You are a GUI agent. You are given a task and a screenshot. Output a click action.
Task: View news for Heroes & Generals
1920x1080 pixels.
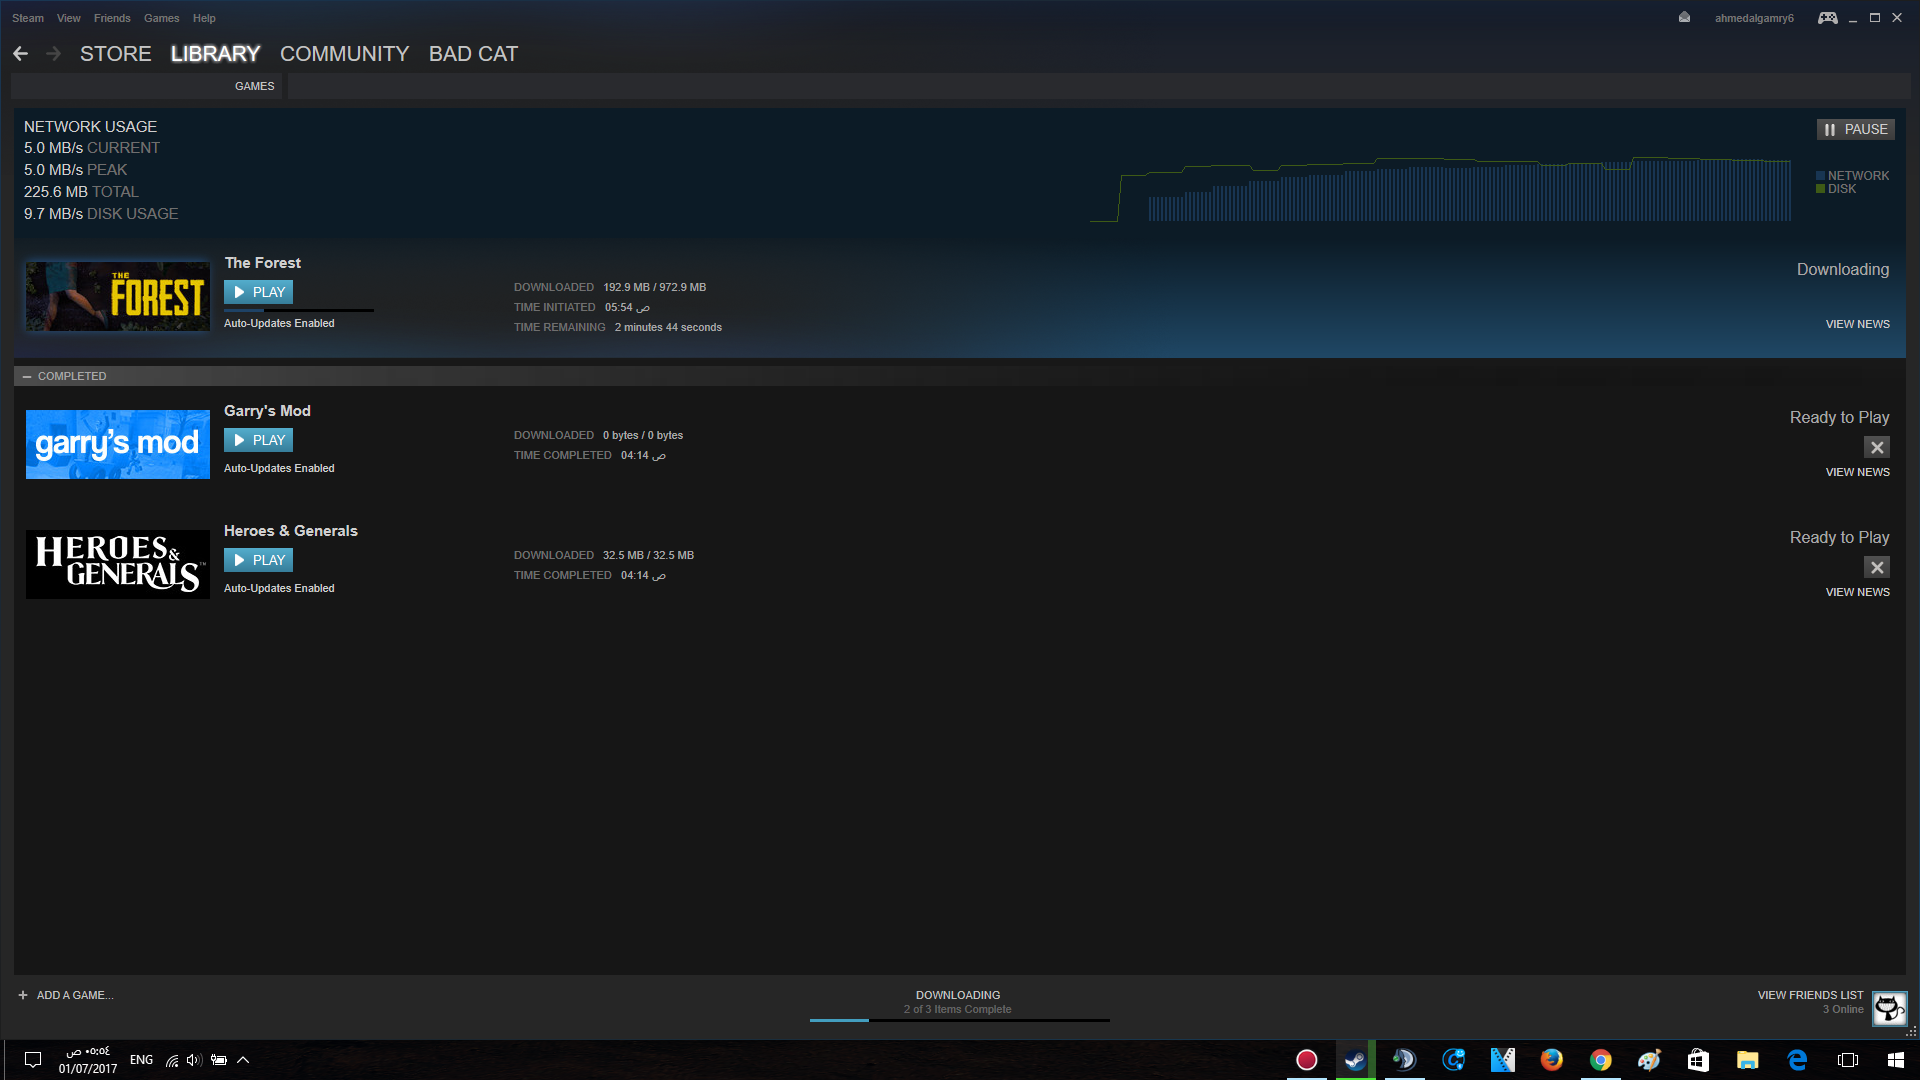tap(1857, 592)
